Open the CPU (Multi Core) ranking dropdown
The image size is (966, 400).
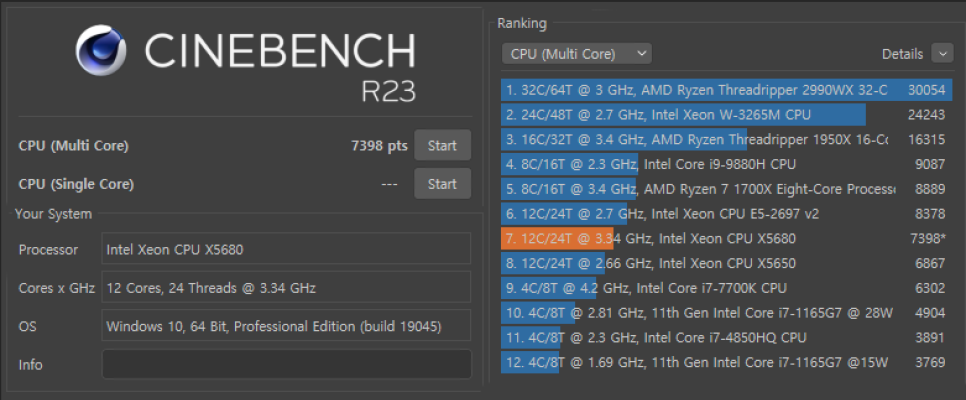point(577,54)
